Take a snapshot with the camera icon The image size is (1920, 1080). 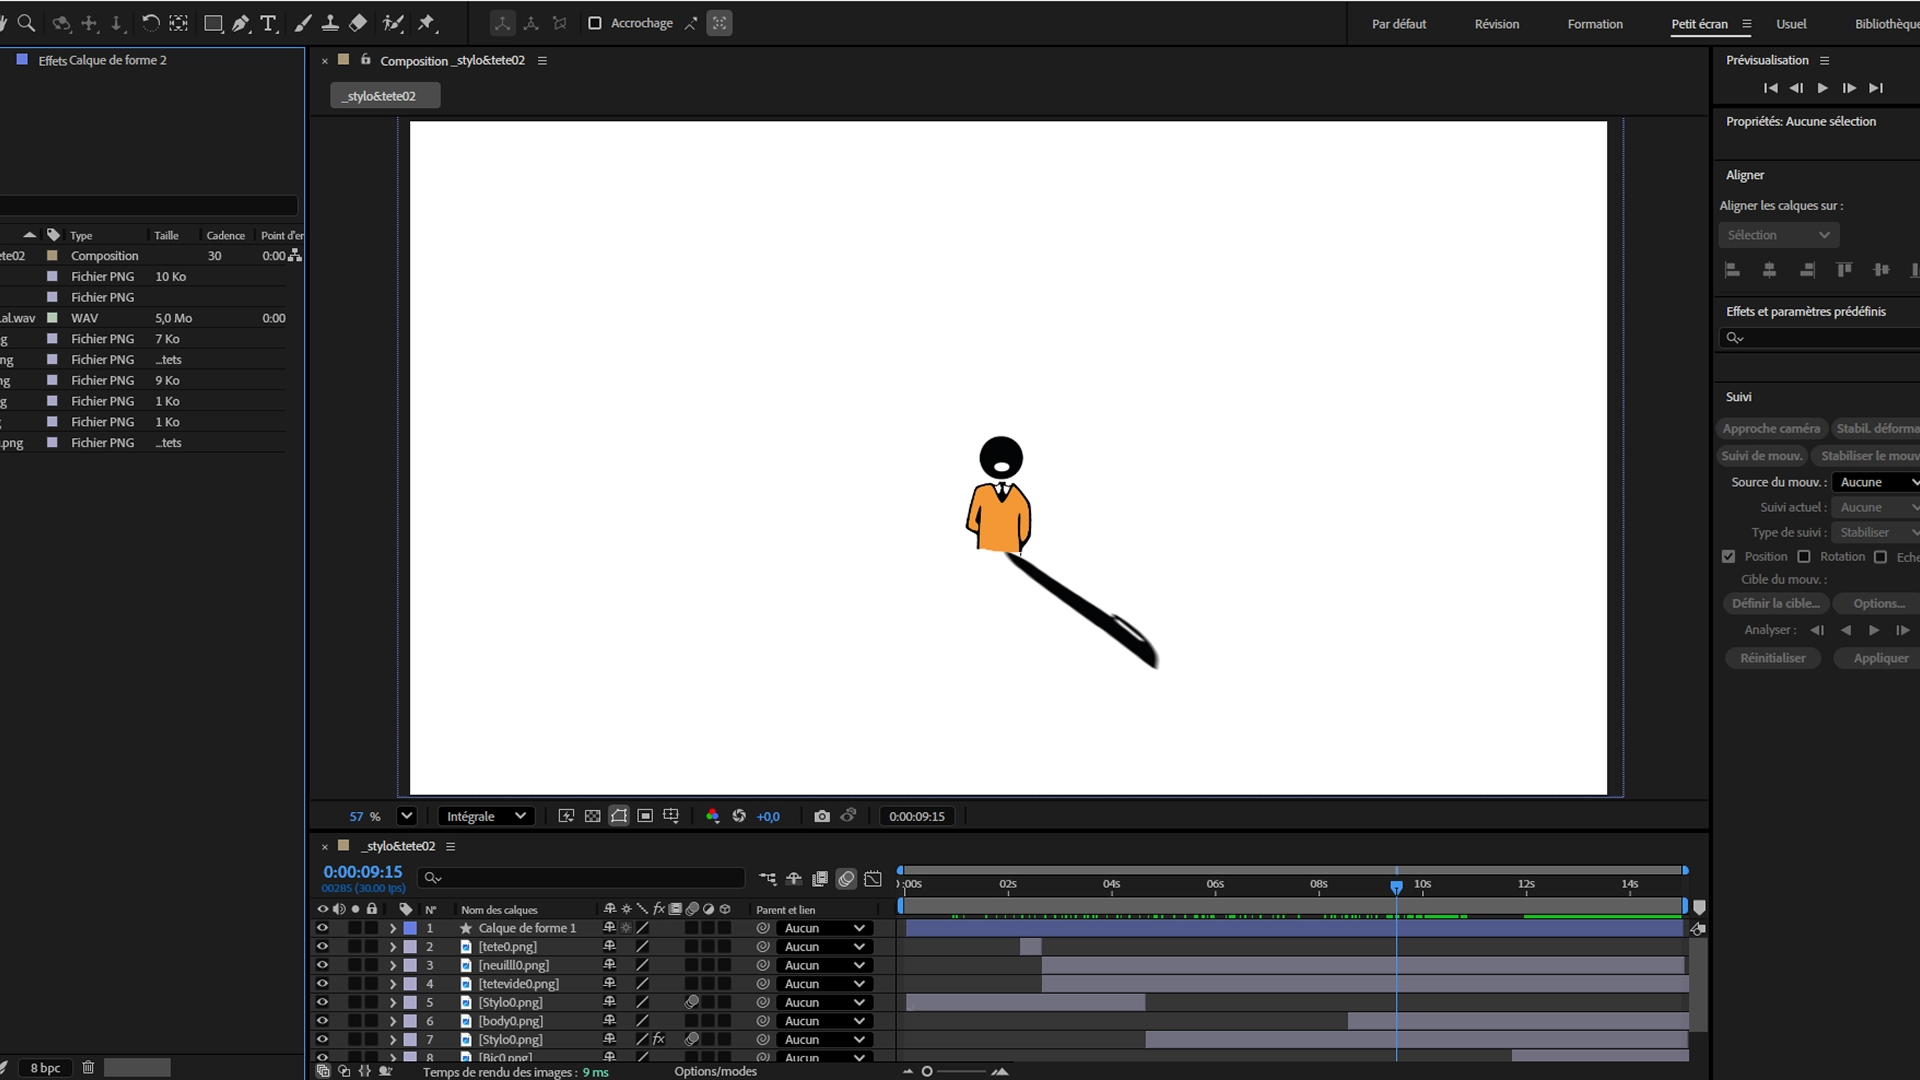pyautogui.click(x=822, y=816)
